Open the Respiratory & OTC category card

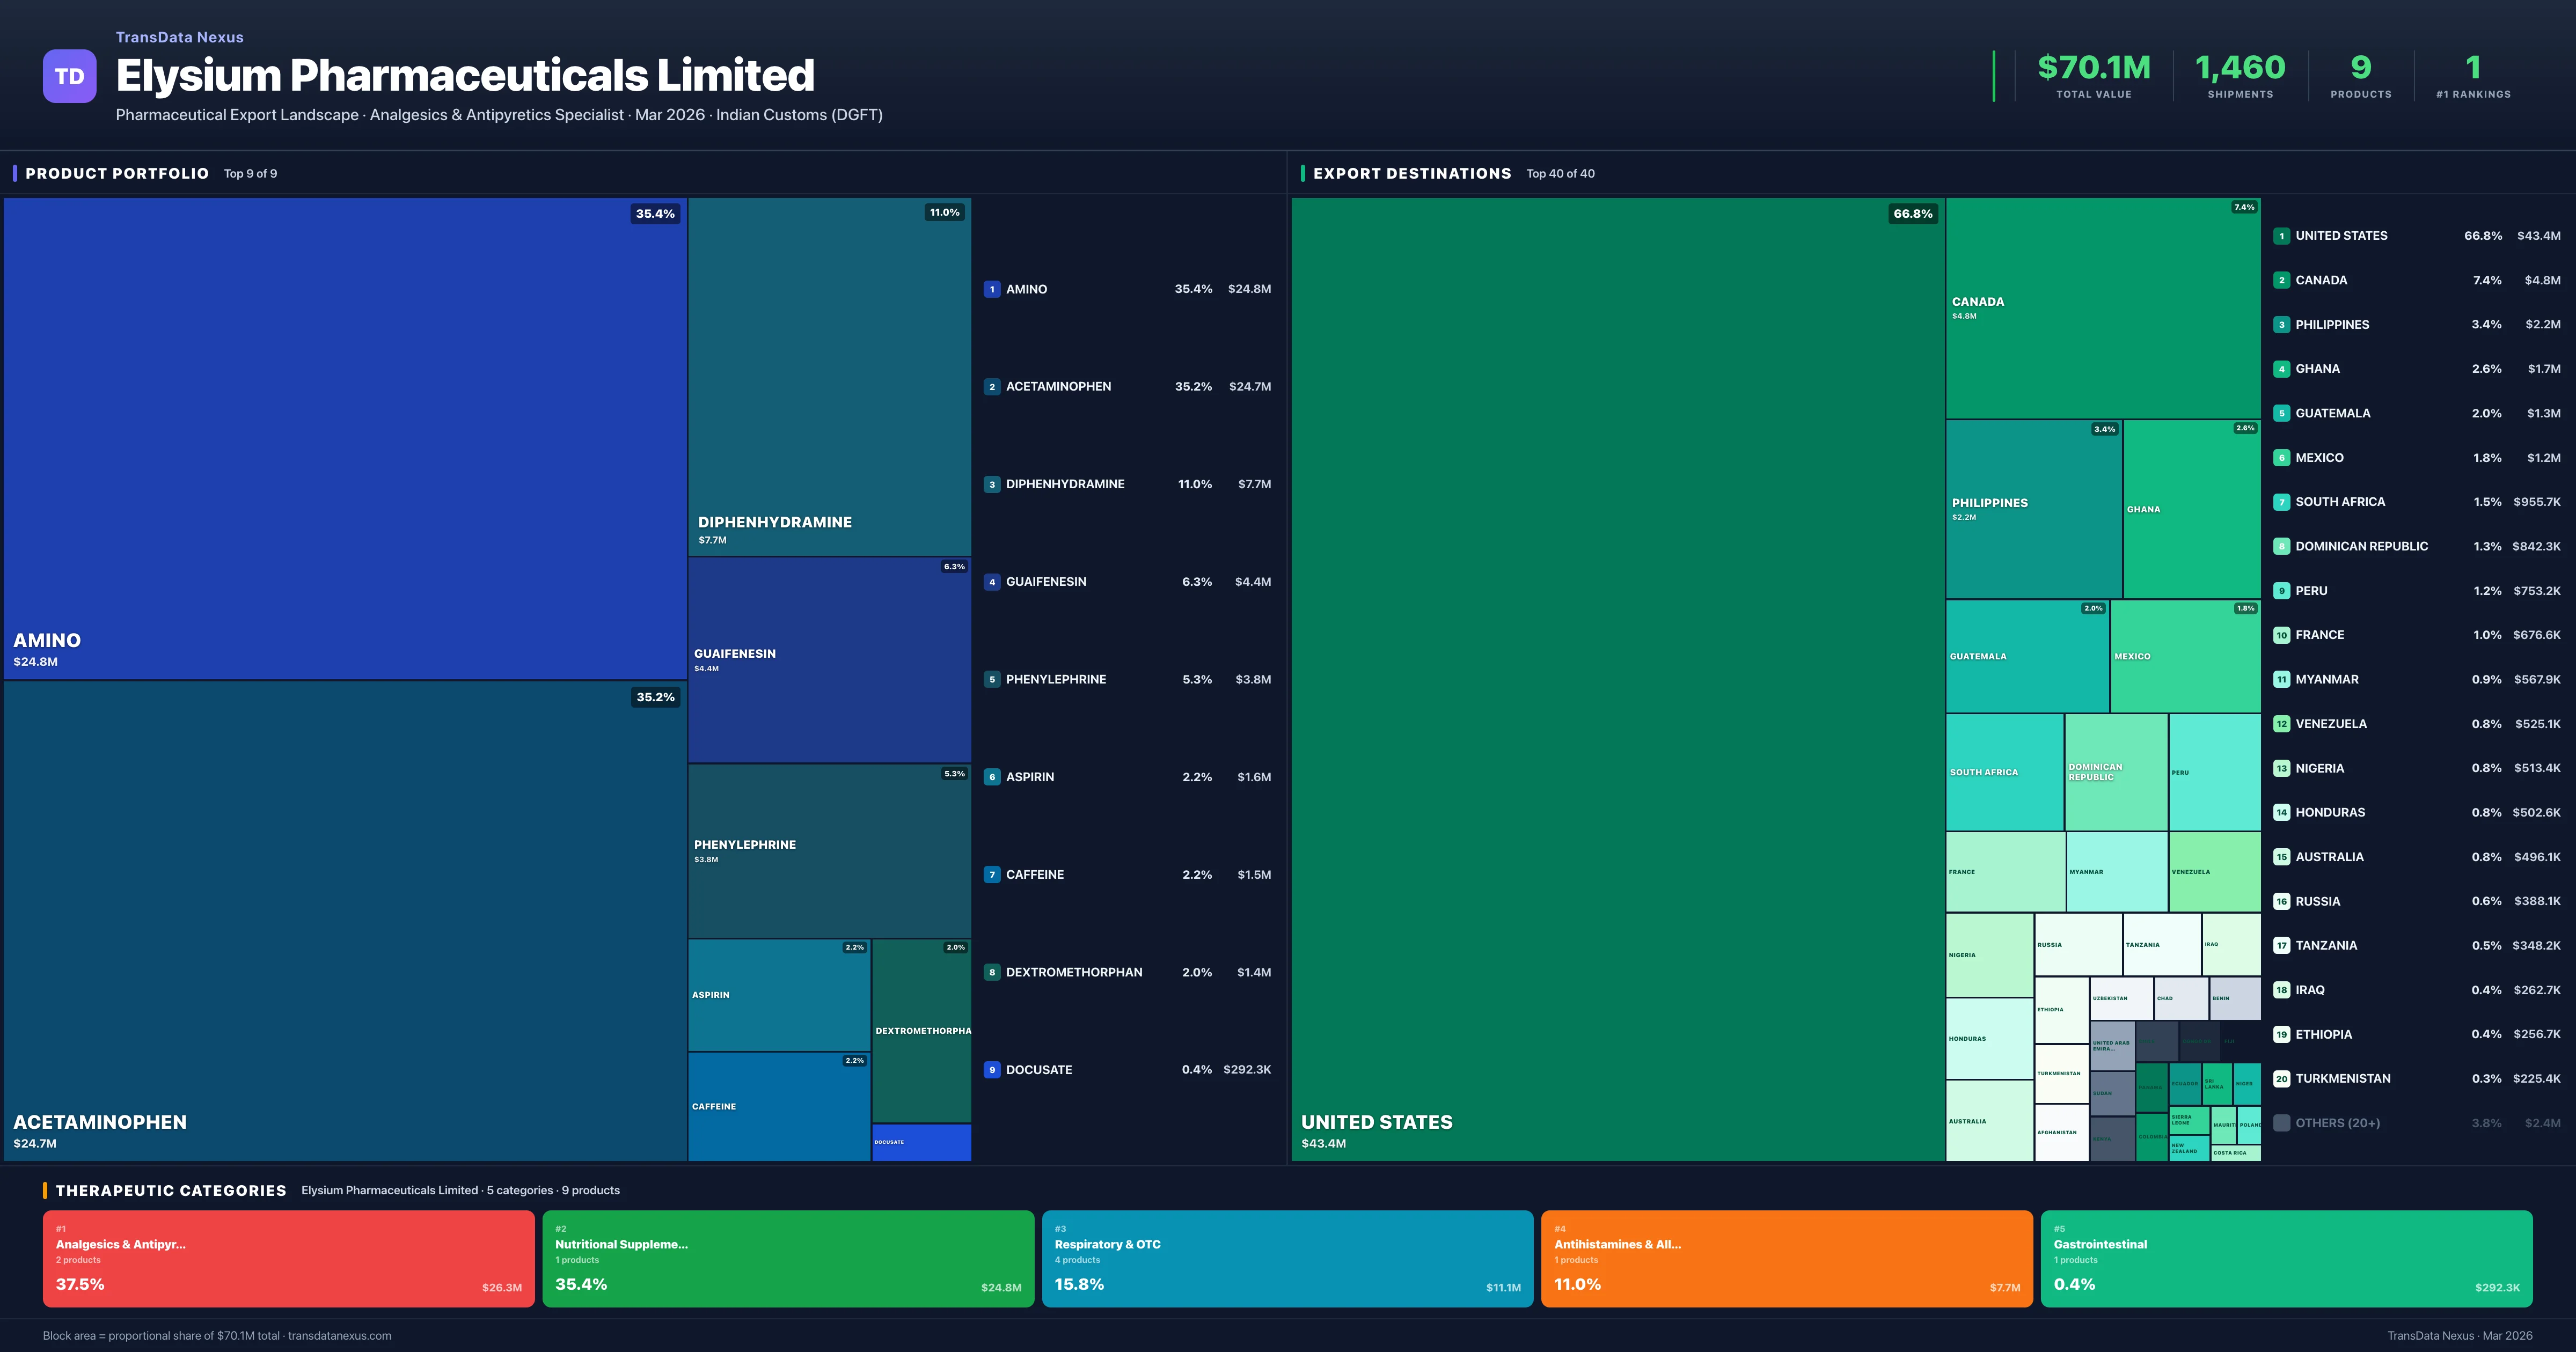[x=1287, y=1258]
